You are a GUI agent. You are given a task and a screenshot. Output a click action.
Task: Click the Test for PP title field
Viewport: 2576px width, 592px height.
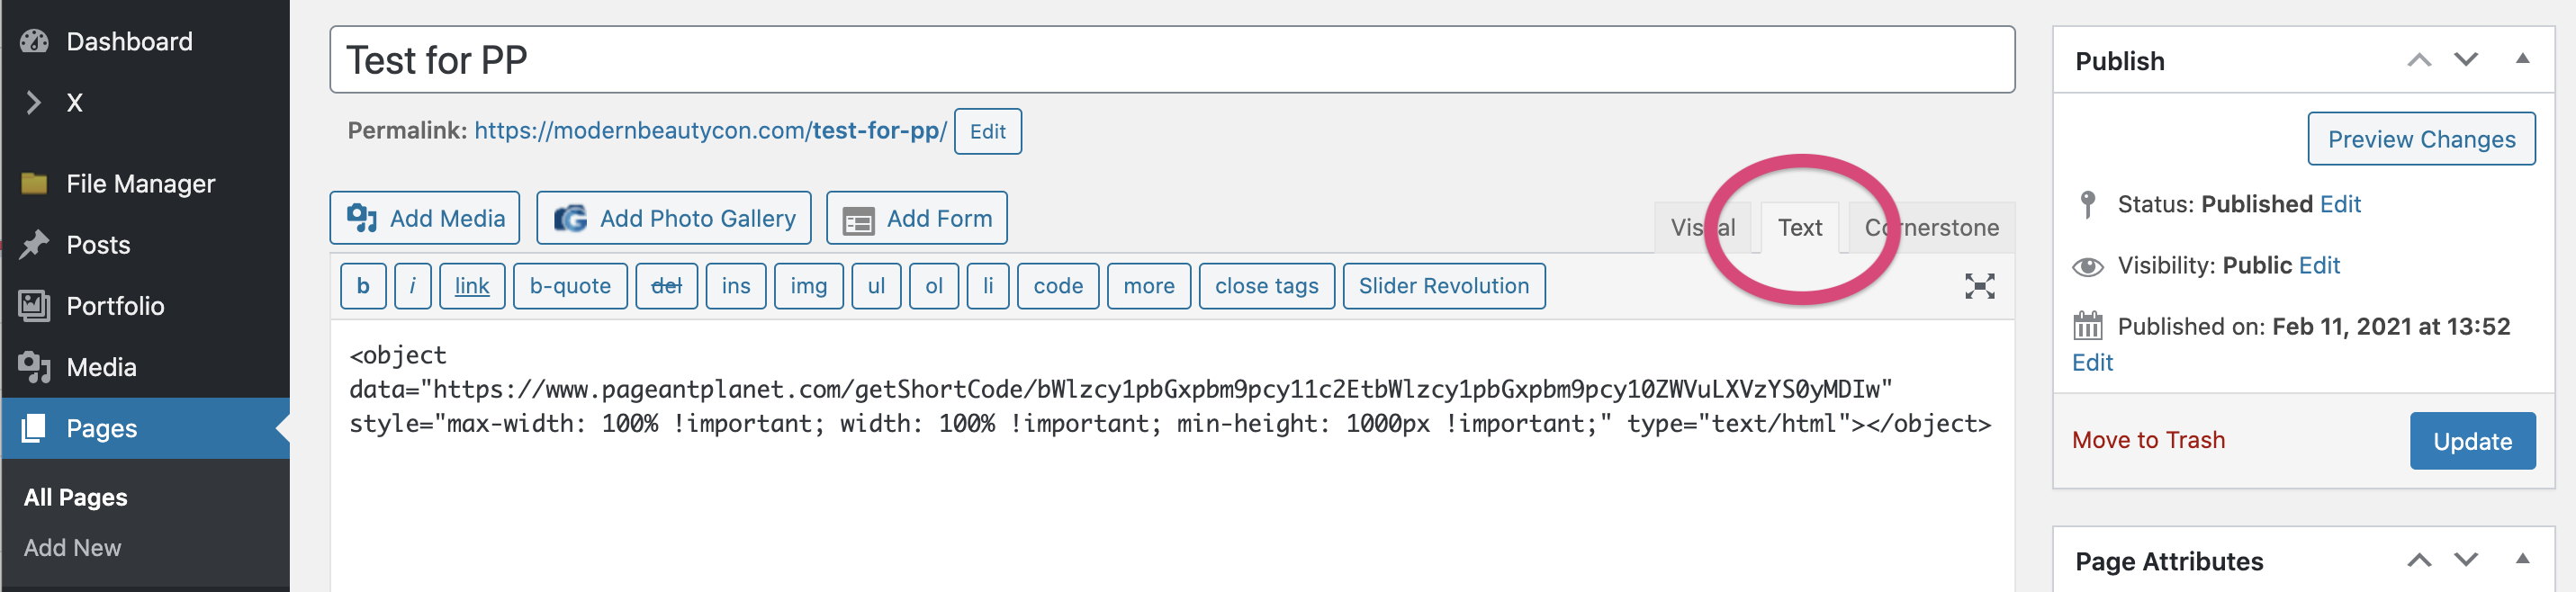1172,60
